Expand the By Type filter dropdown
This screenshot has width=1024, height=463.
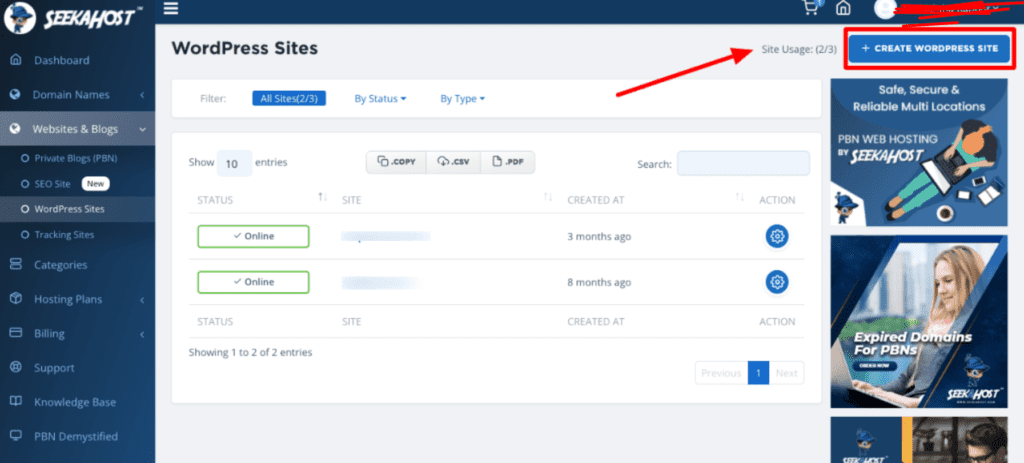pos(462,99)
